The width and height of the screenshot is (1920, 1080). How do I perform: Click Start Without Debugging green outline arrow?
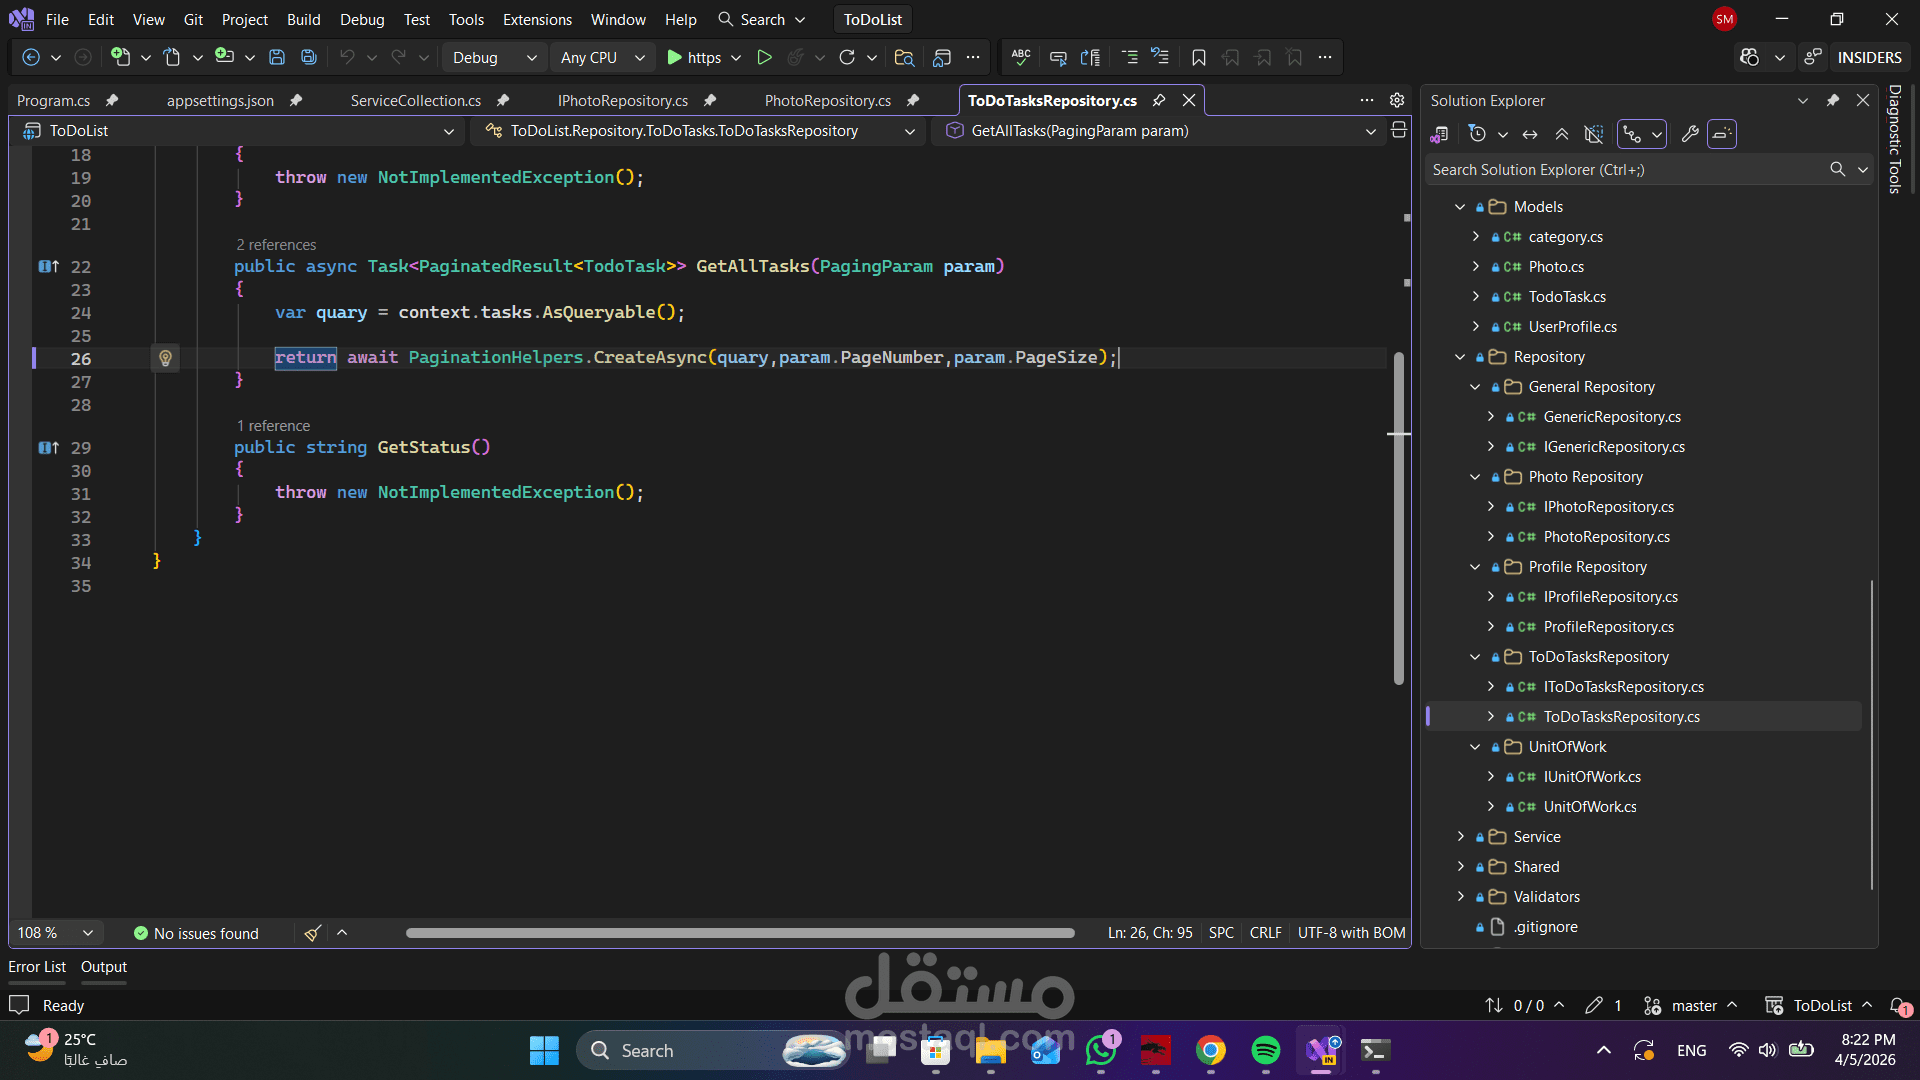pos(764,58)
